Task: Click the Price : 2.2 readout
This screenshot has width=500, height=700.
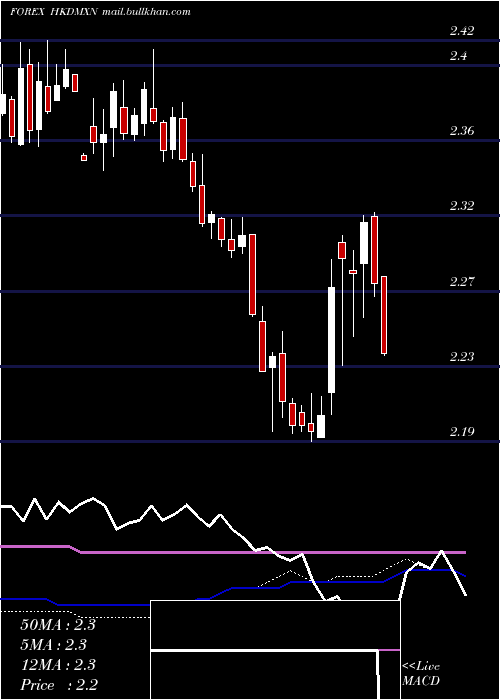Action: coord(59,685)
